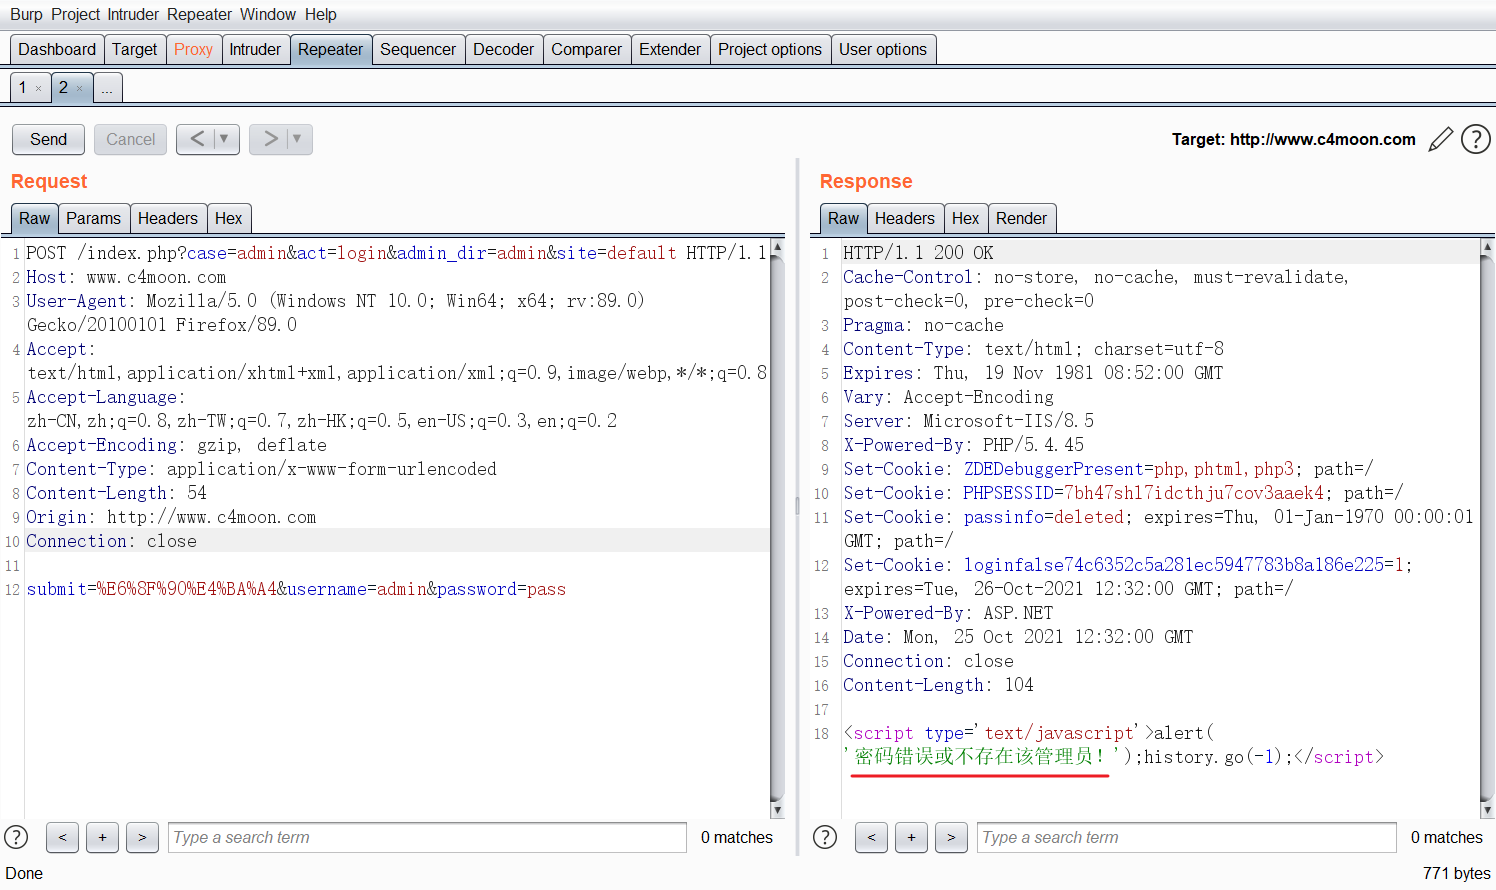This screenshot has height=890, width=1496.
Task: Show request Headers view
Action: [x=168, y=218]
